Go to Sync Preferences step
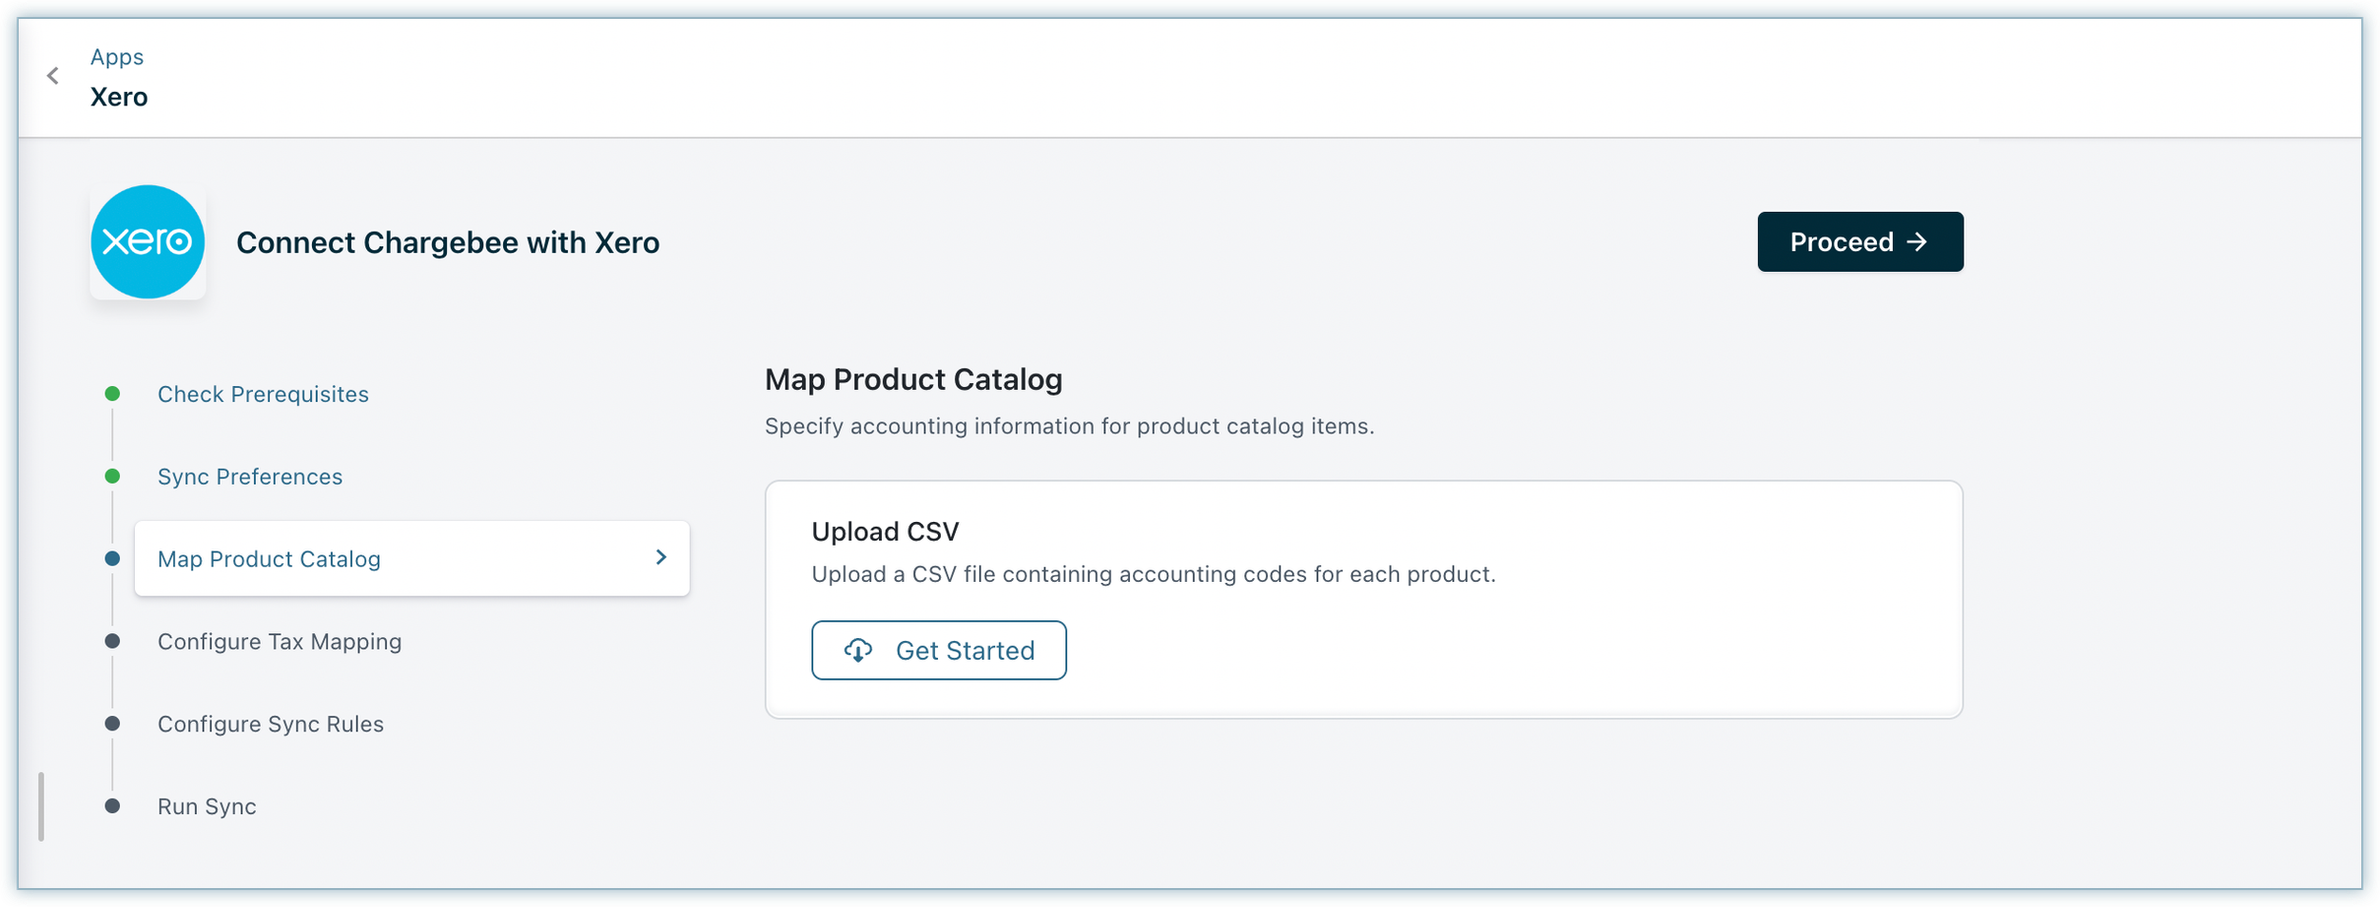 tap(250, 477)
